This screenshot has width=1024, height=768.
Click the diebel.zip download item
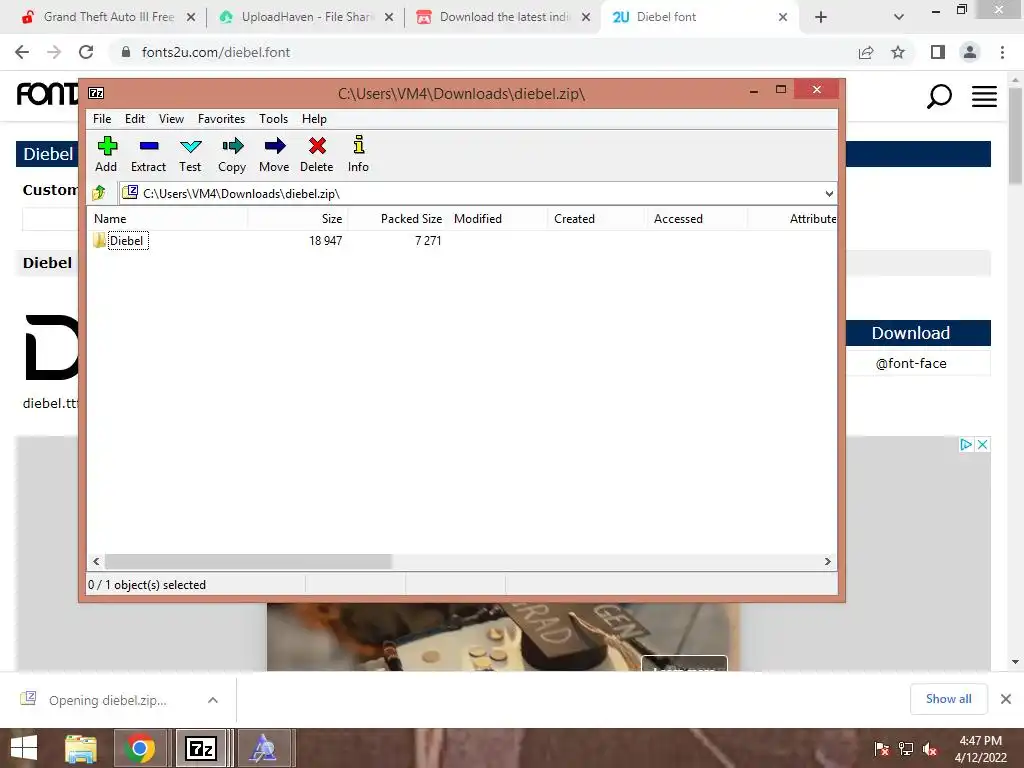(x=108, y=700)
